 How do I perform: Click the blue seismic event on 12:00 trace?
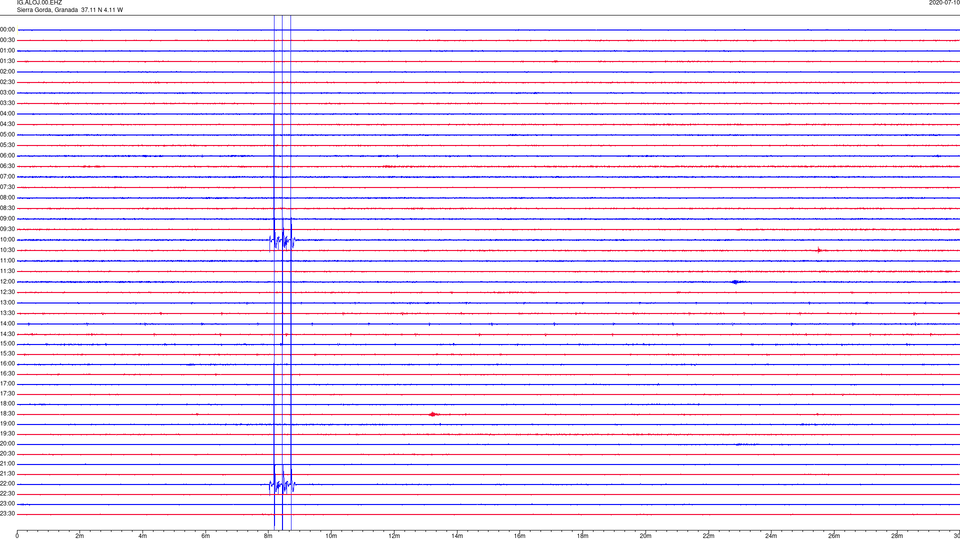point(735,282)
